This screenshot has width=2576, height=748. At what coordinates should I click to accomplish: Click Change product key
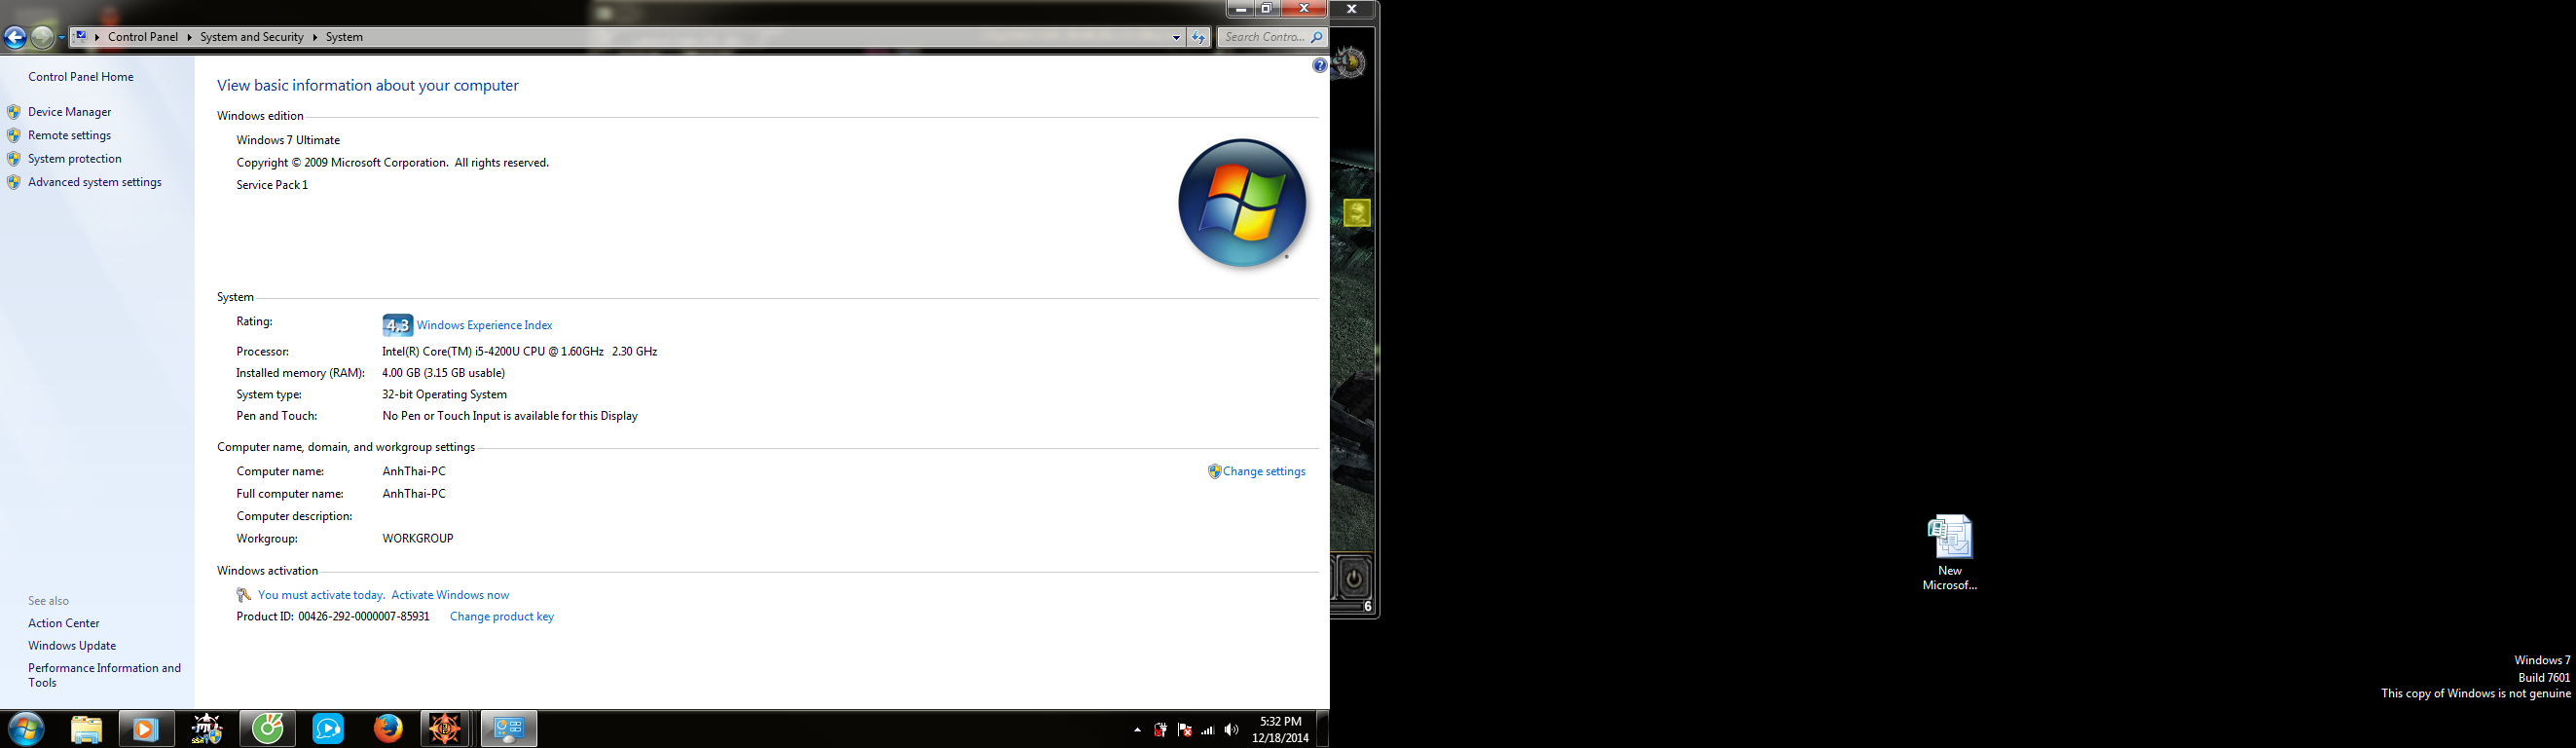tap(502, 617)
